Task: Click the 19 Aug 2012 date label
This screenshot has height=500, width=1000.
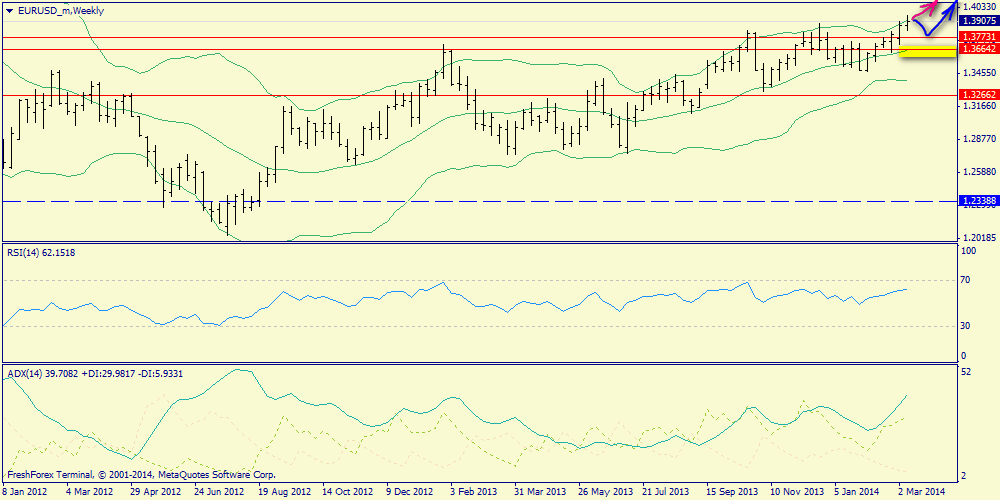Action: (284, 492)
